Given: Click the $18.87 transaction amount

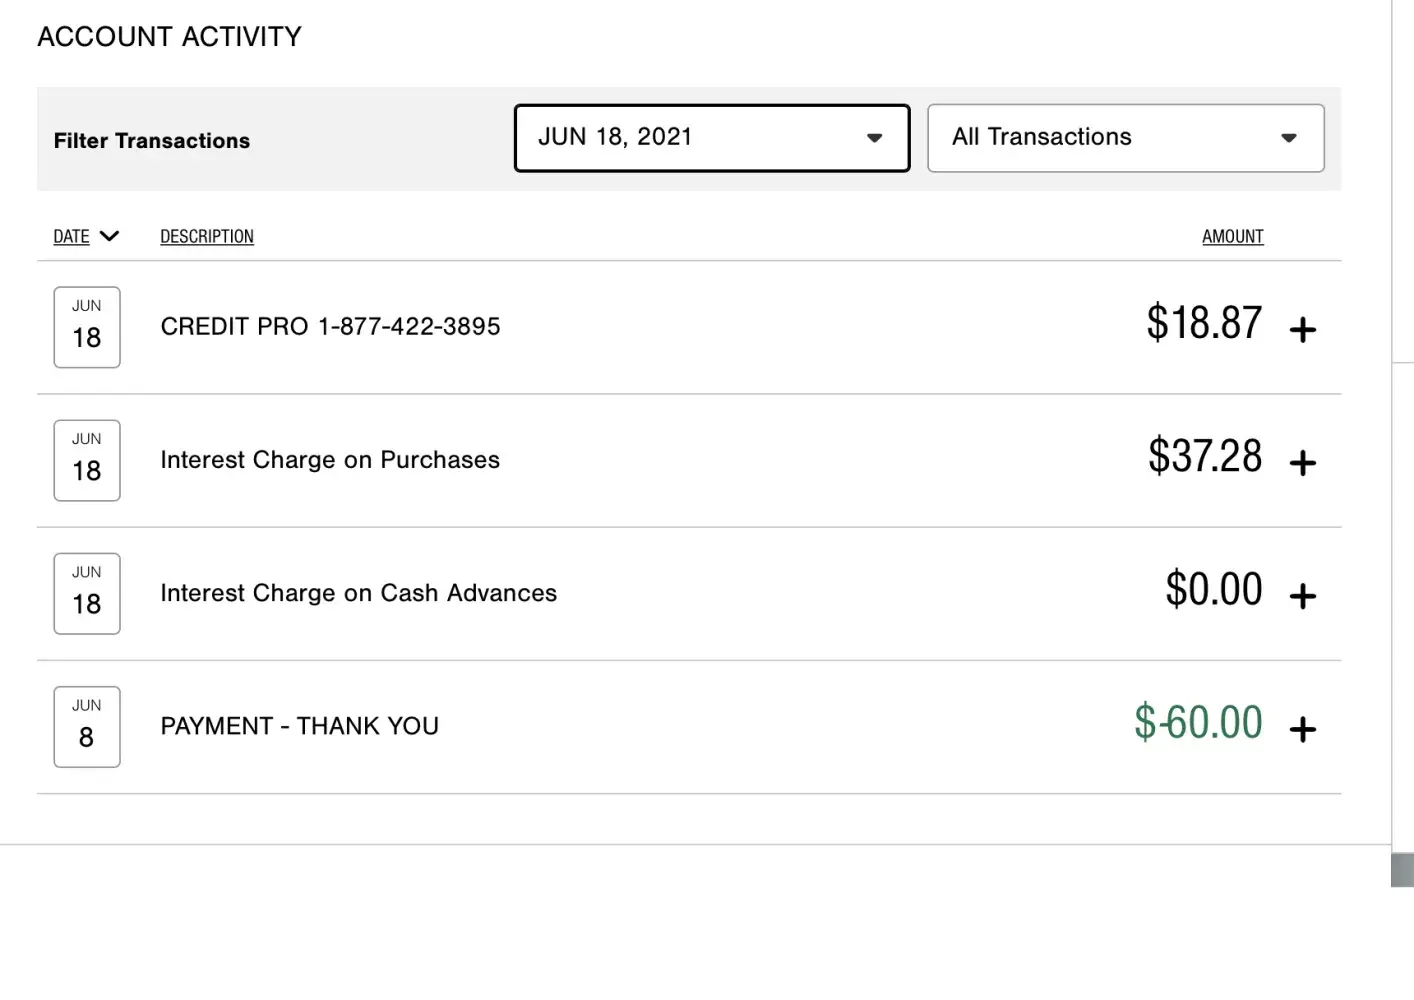Looking at the screenshot, I should pos(1204,323).
